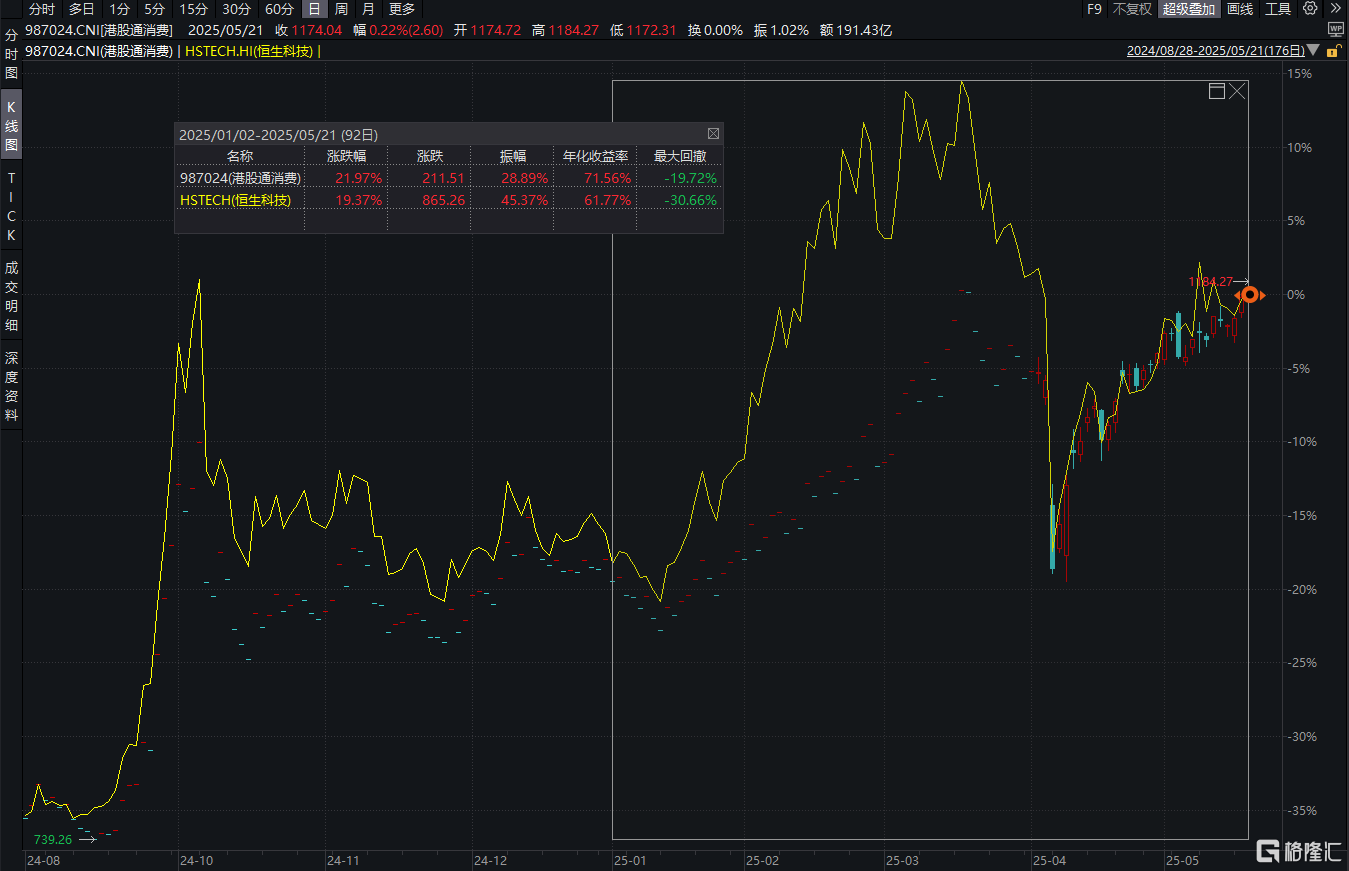Maximize the selected range box
Screen dimensions: 1349x871
[x=1217, y=91]
